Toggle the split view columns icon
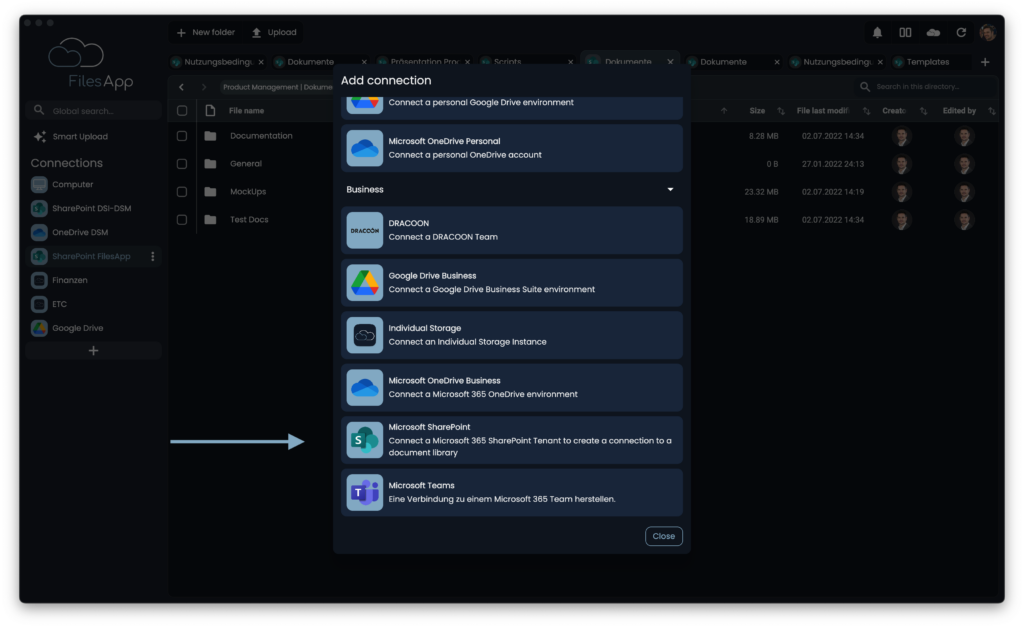The width and height of the screenshot is (1024, 627). [905, 32]
